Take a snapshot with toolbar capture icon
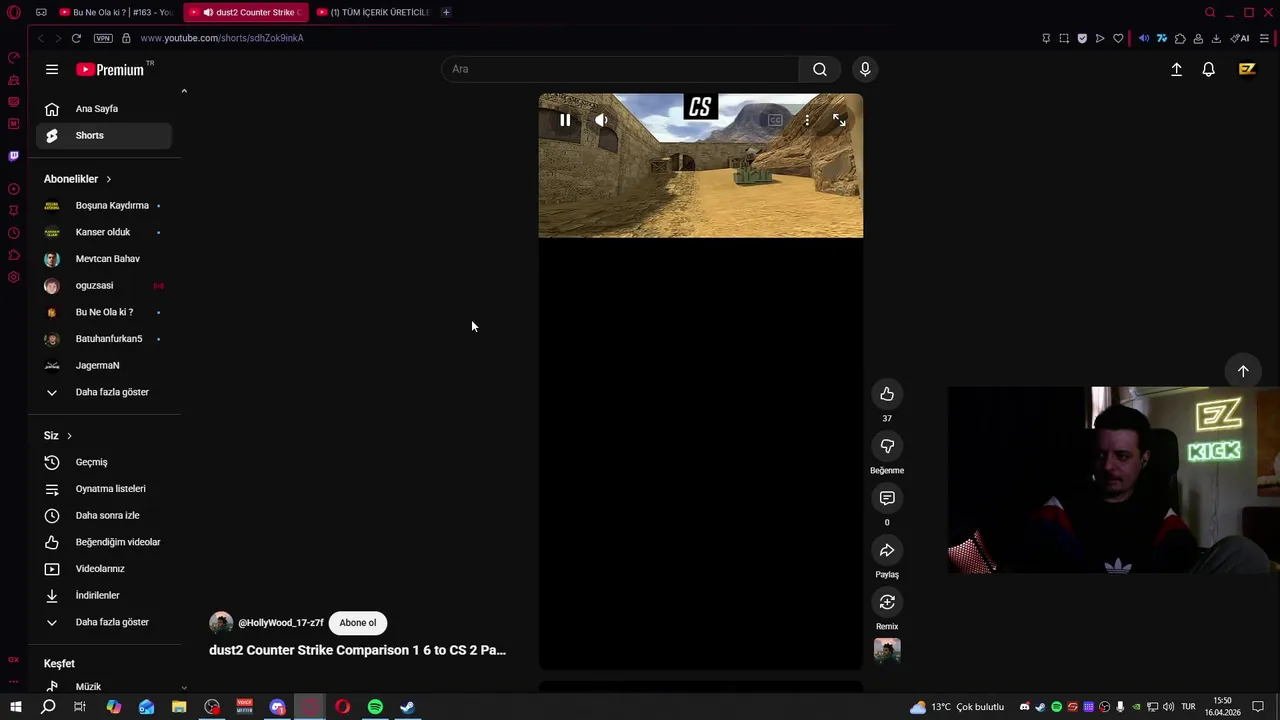Screen dimensions: 1280x720 (1064, 38)
